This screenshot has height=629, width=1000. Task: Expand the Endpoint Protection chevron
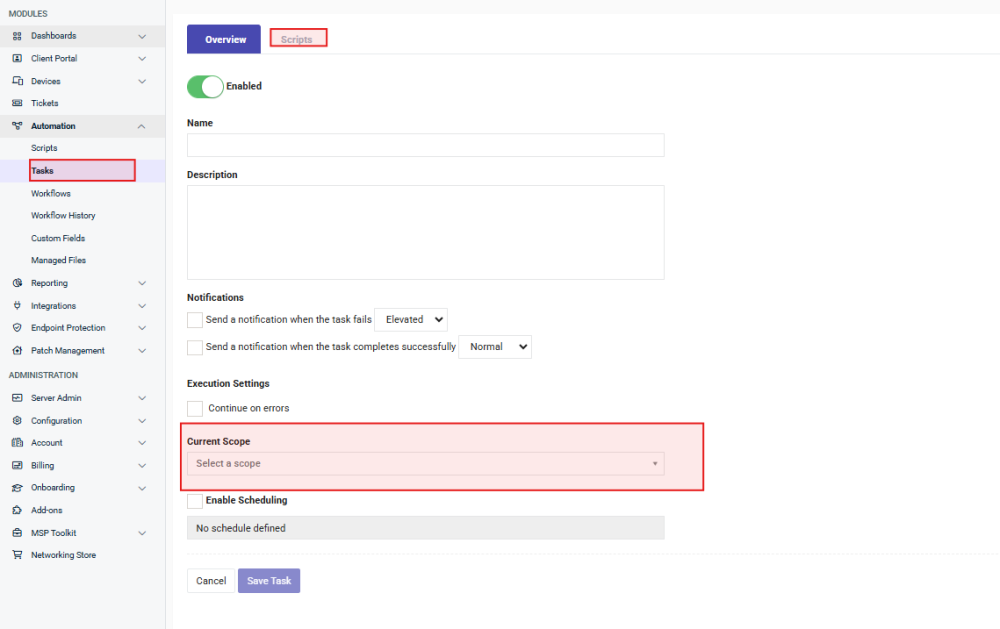coord(142,328)
